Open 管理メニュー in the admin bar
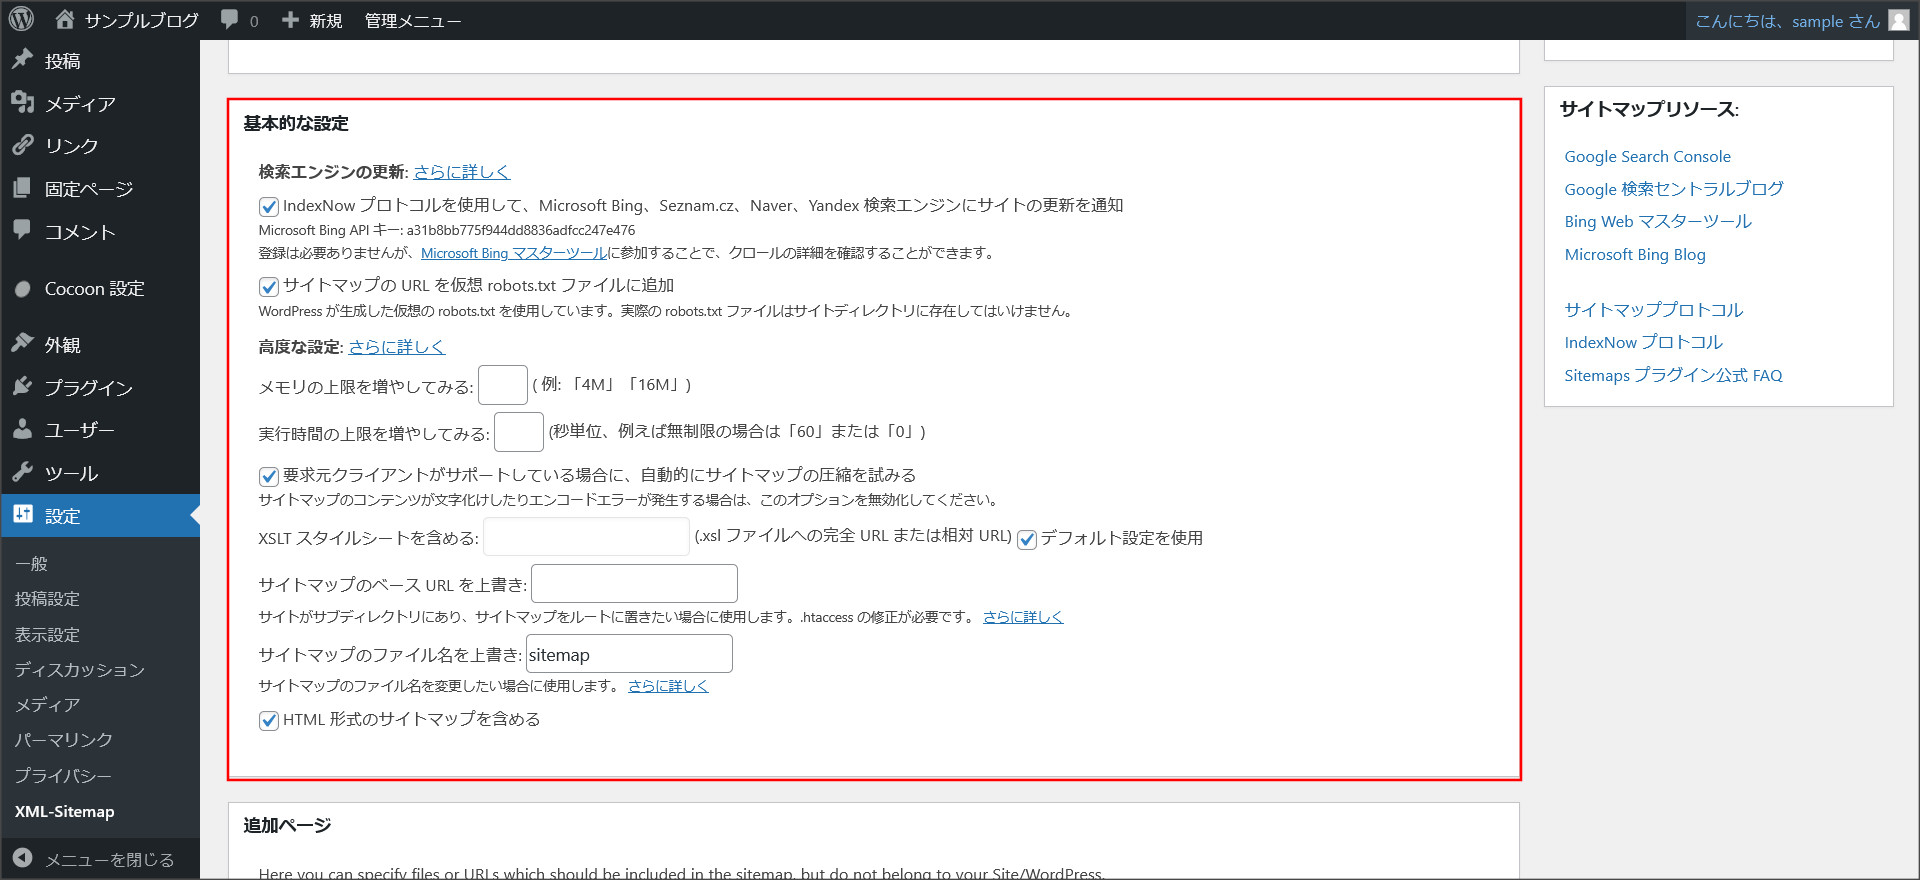 [412, 20]
